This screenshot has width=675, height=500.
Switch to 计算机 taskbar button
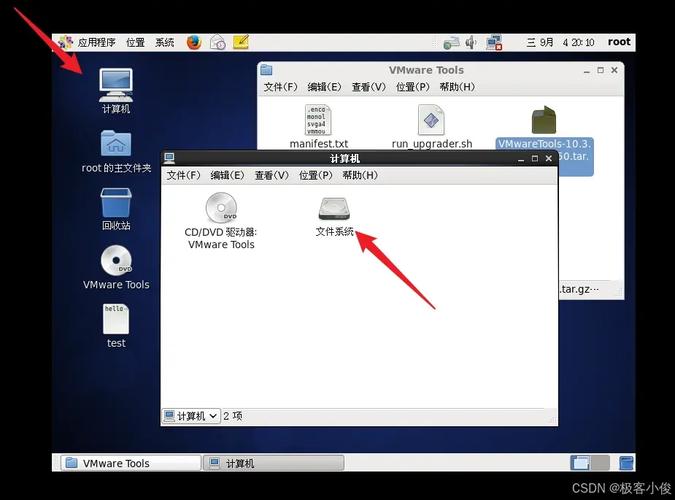[x=274, y=463]
